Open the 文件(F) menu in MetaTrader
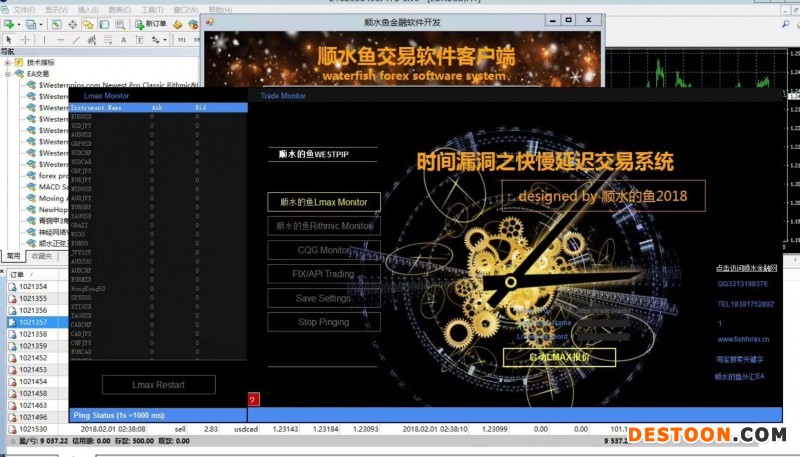The height and width of the screenshot is (457, 800). (x=23, y=10)
